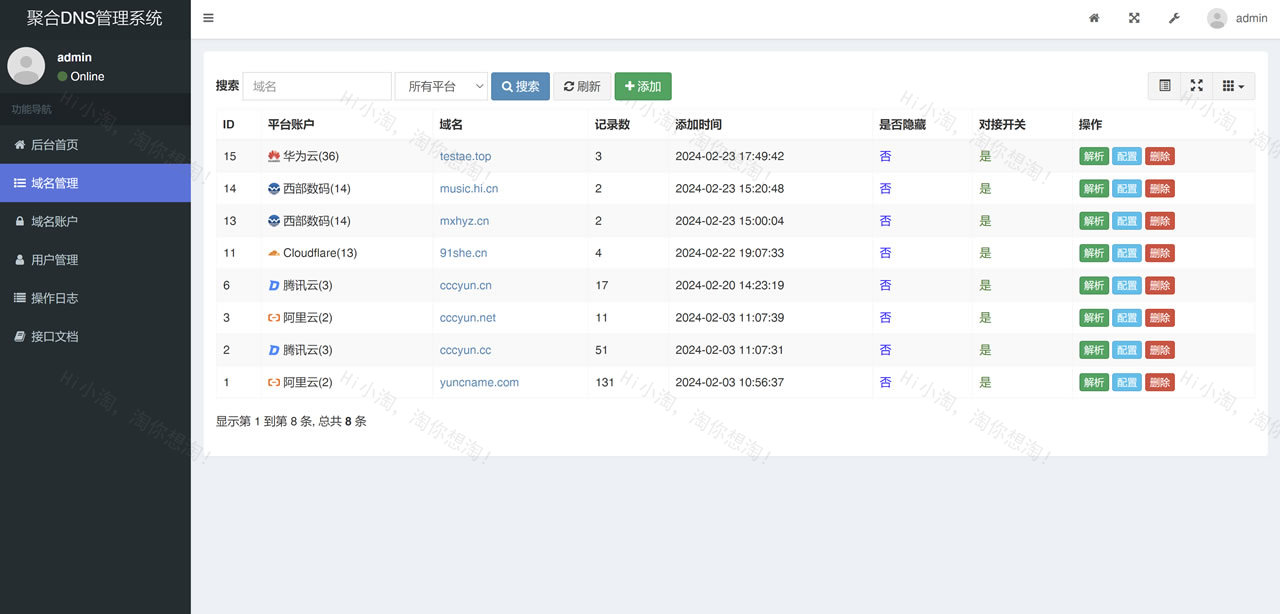The width and height of the screenshot is (1280, 614).
Task: Click the green 添加 button
Action: (x=643, y=86)
